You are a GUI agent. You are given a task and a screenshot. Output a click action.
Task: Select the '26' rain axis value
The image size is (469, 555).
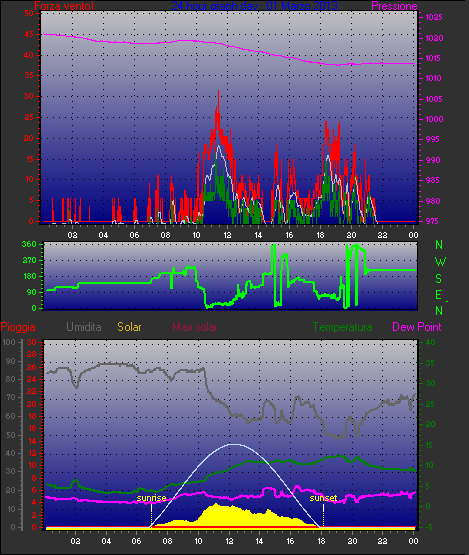click(x=32, y=367)
